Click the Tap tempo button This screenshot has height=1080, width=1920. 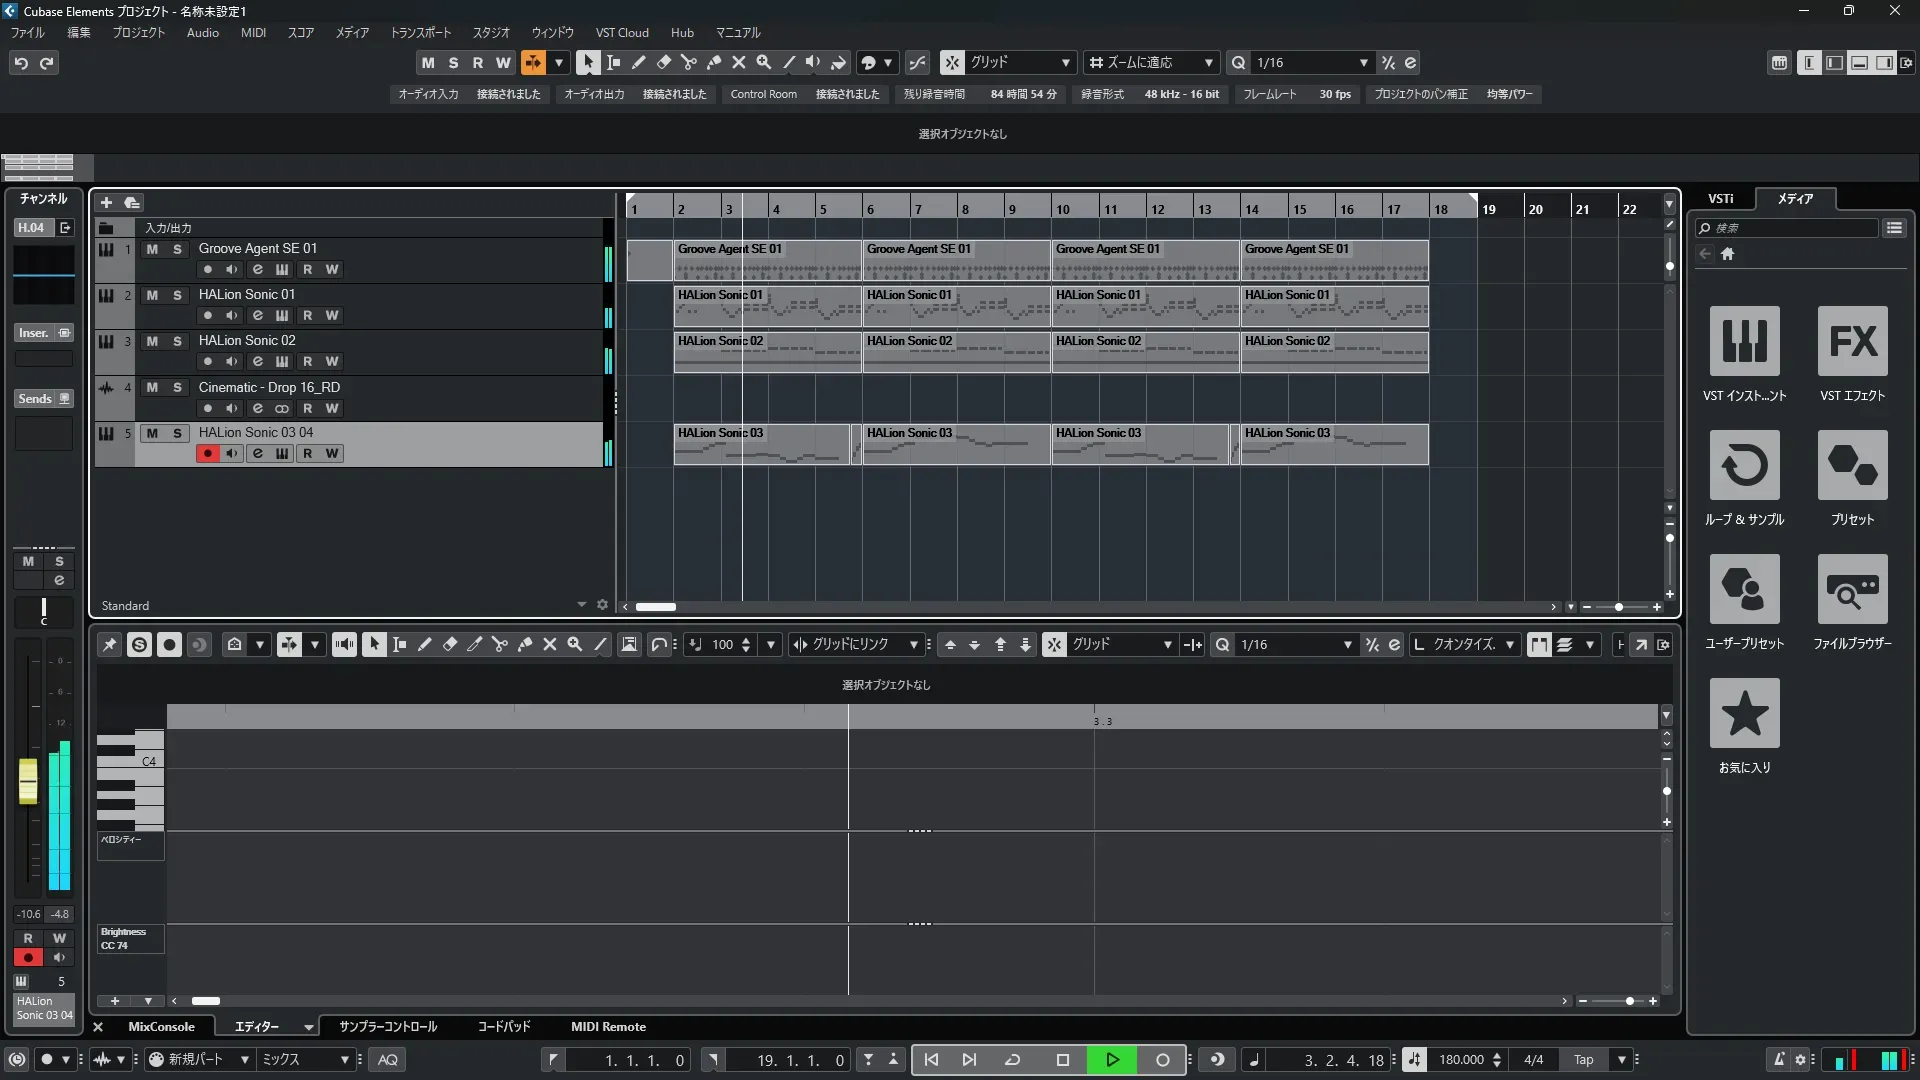1583,1060
